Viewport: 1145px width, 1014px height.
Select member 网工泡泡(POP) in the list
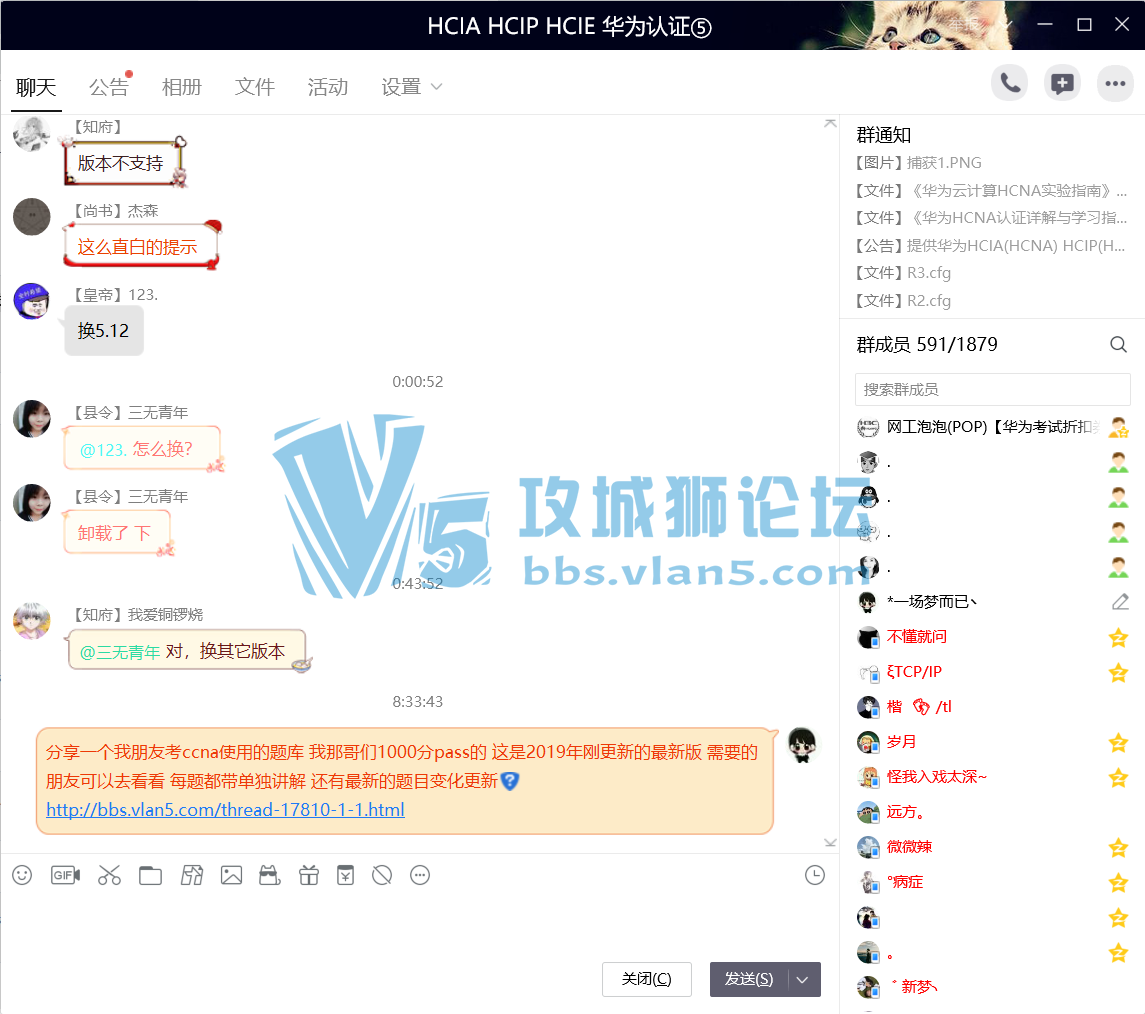point(992,427)
